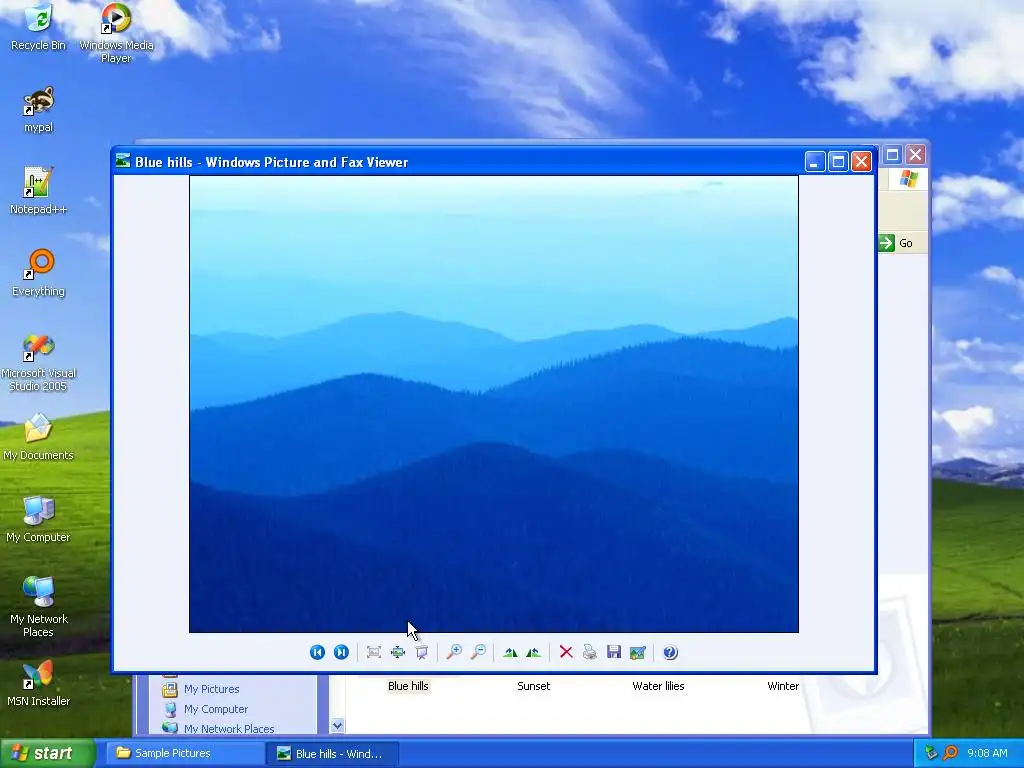Image resolution: width=1024 pixels, height=768 pixels.
Task: Select the Best Fit toolbar icon
Action: click(x=374, y=652)
